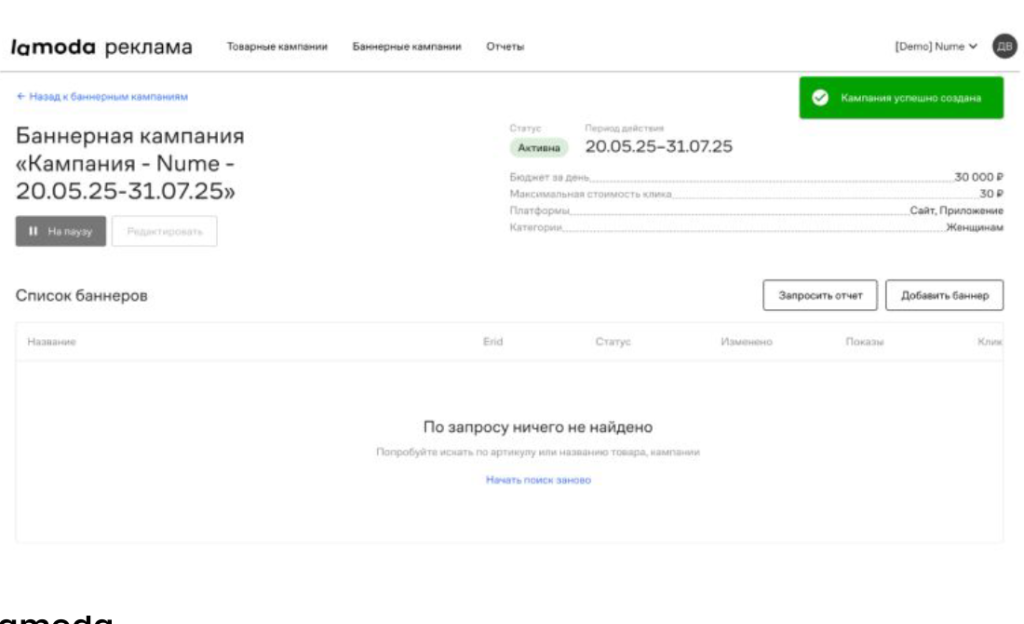Add a banner via Добавить баннер

(944, 295)
